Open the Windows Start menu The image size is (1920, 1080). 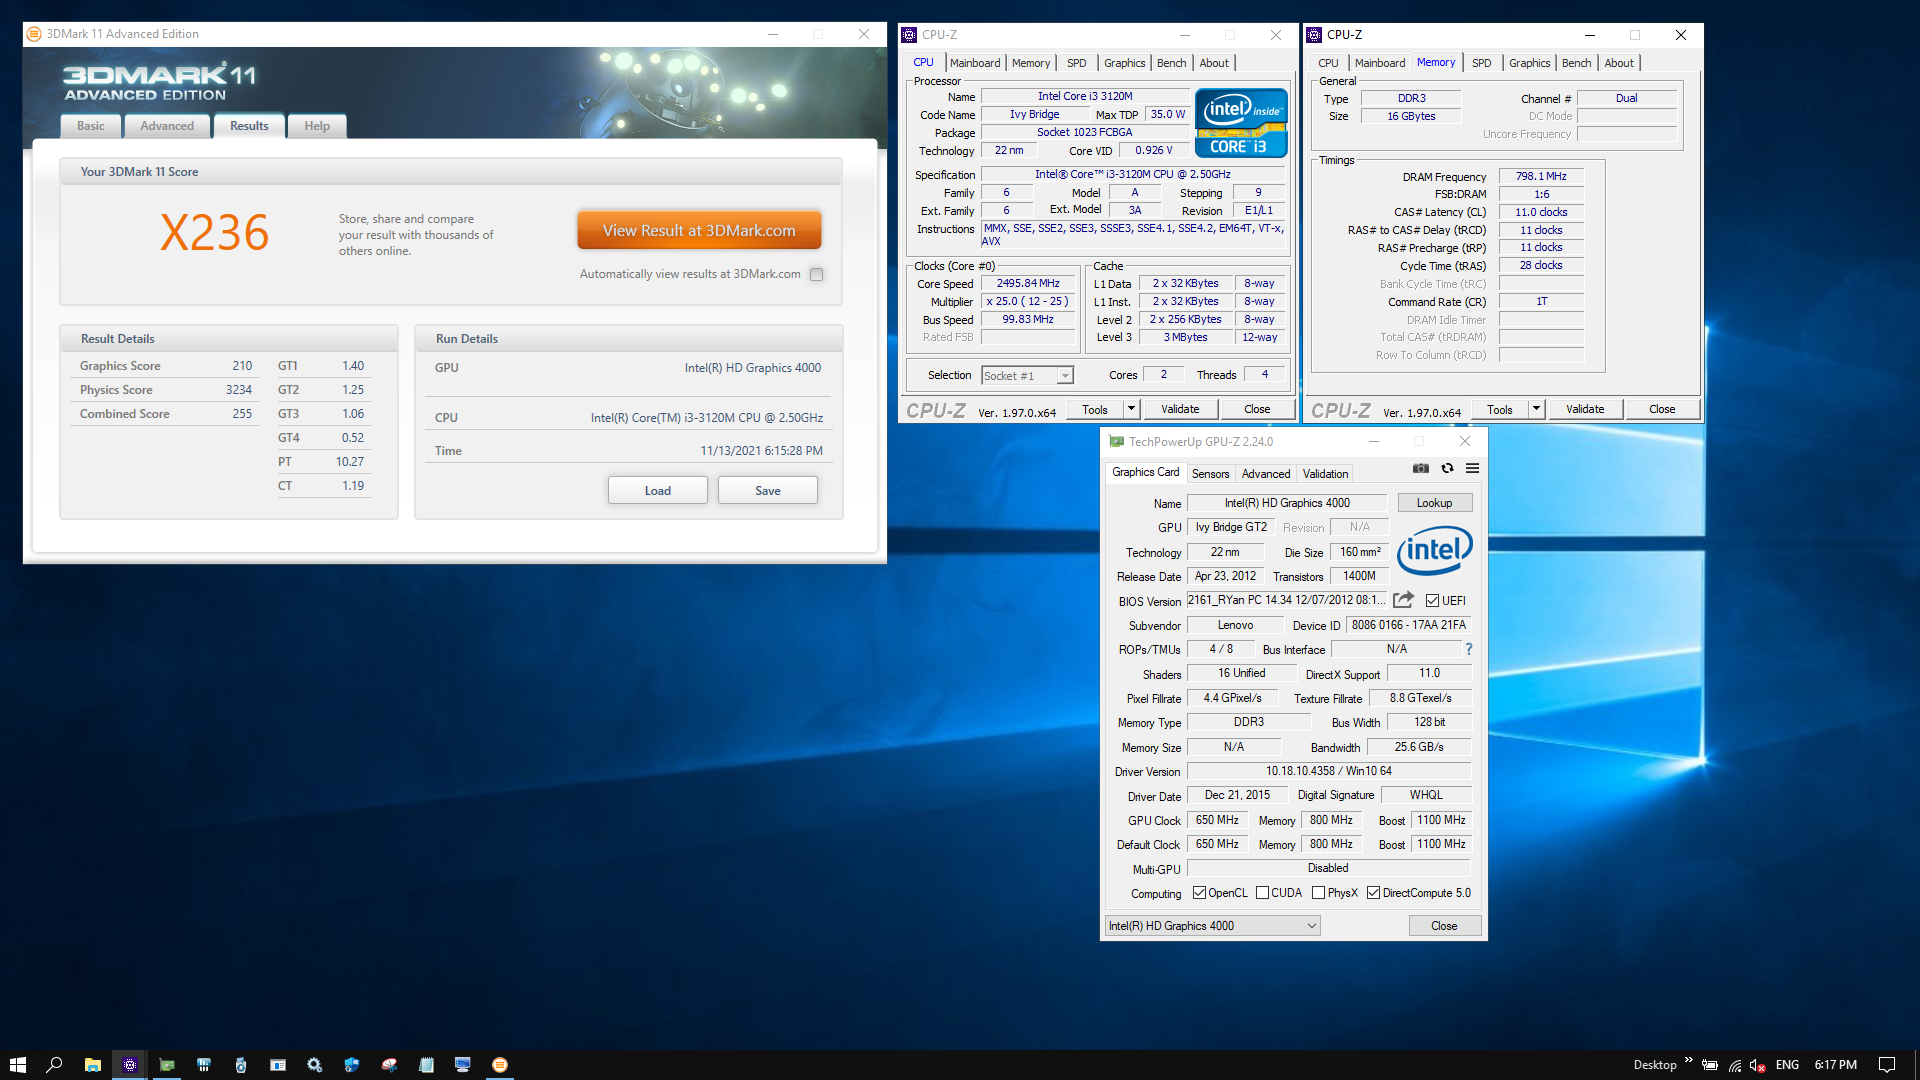17,1065
